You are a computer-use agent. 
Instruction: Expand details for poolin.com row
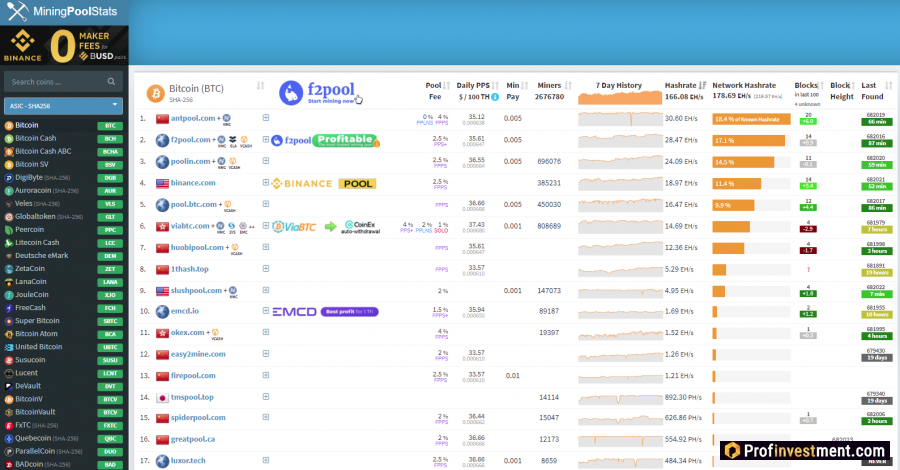(266, 161)
